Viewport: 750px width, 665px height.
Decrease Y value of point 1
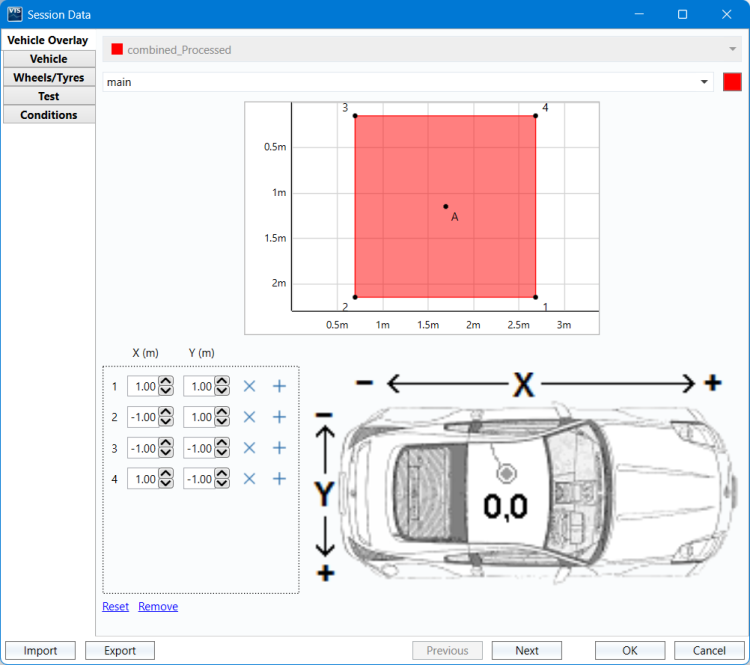pos(222,391)
